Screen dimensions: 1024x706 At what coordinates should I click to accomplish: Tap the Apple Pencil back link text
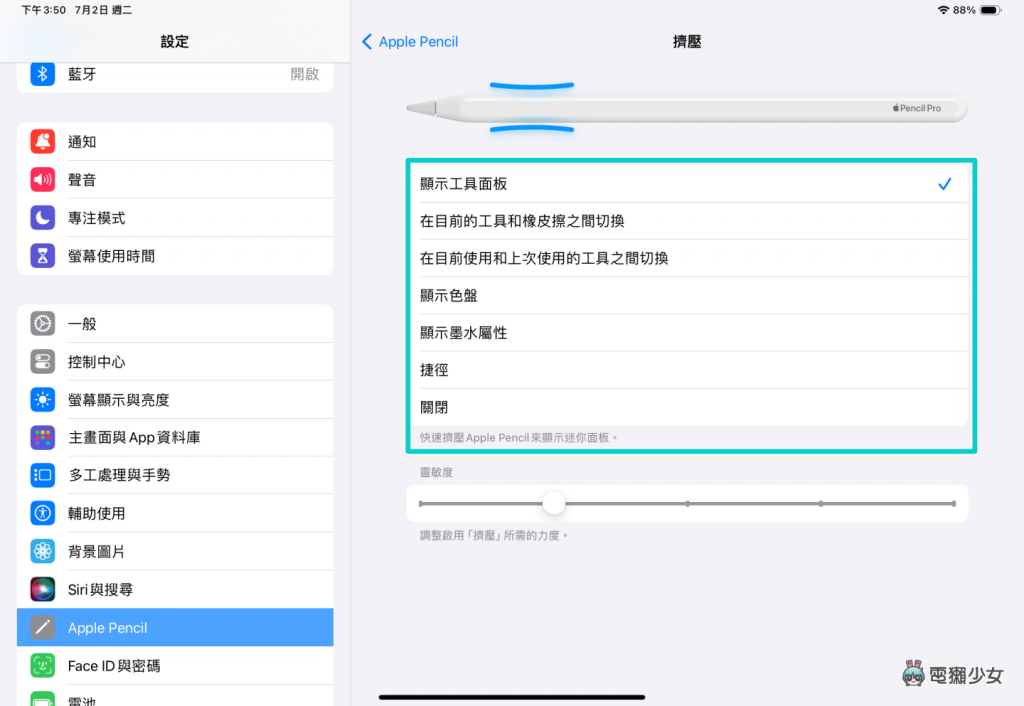419,42
